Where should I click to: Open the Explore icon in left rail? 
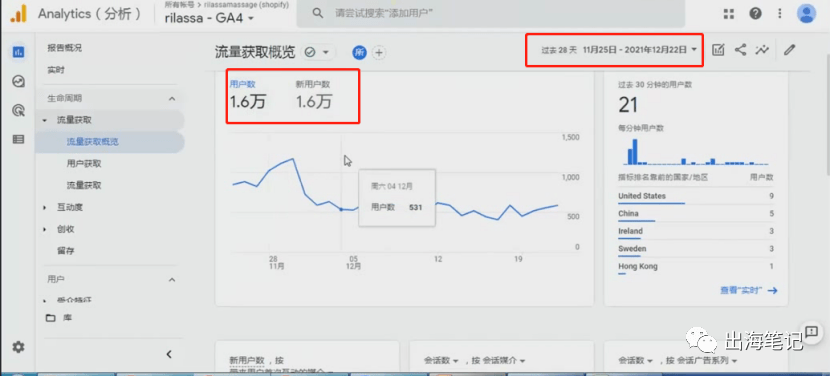19,81
